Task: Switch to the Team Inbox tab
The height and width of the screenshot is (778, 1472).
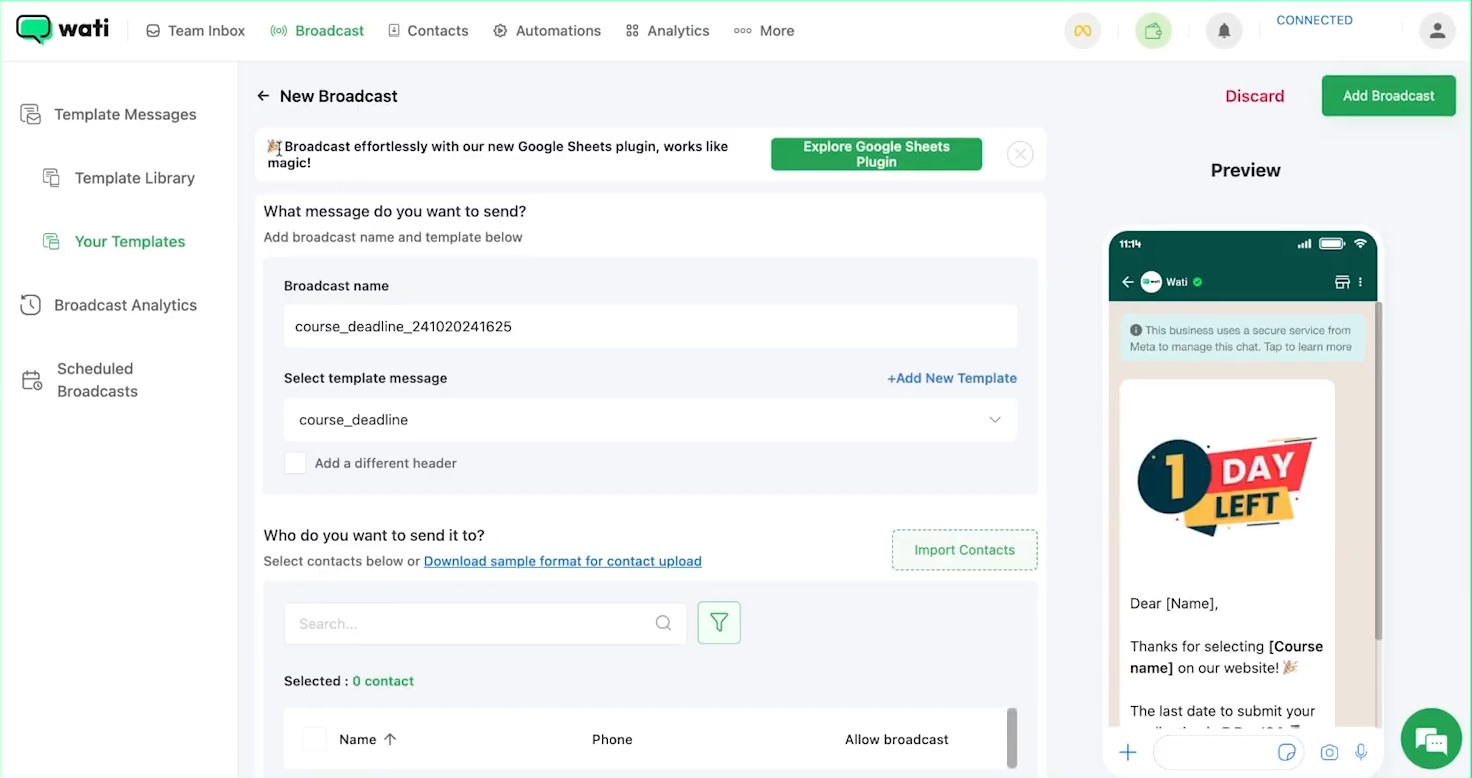Action: pos(196,31)
